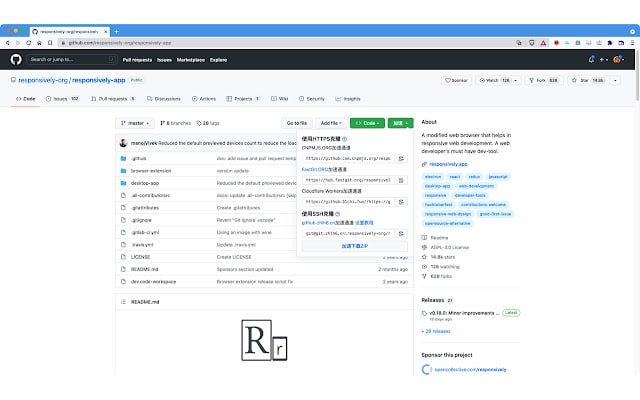Open the Add file dropdown

point(330,122)
